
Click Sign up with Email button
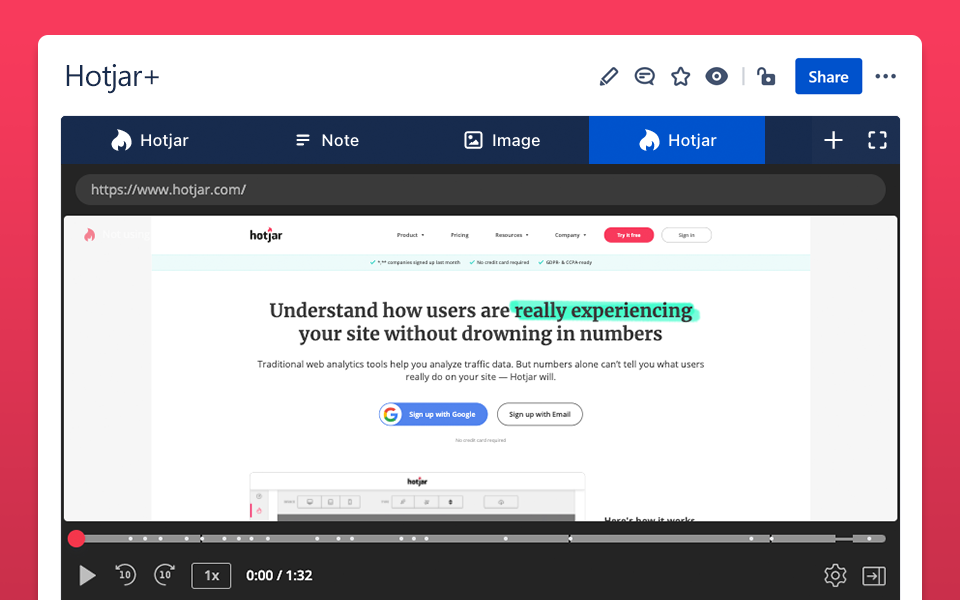(x=539, y=414)
